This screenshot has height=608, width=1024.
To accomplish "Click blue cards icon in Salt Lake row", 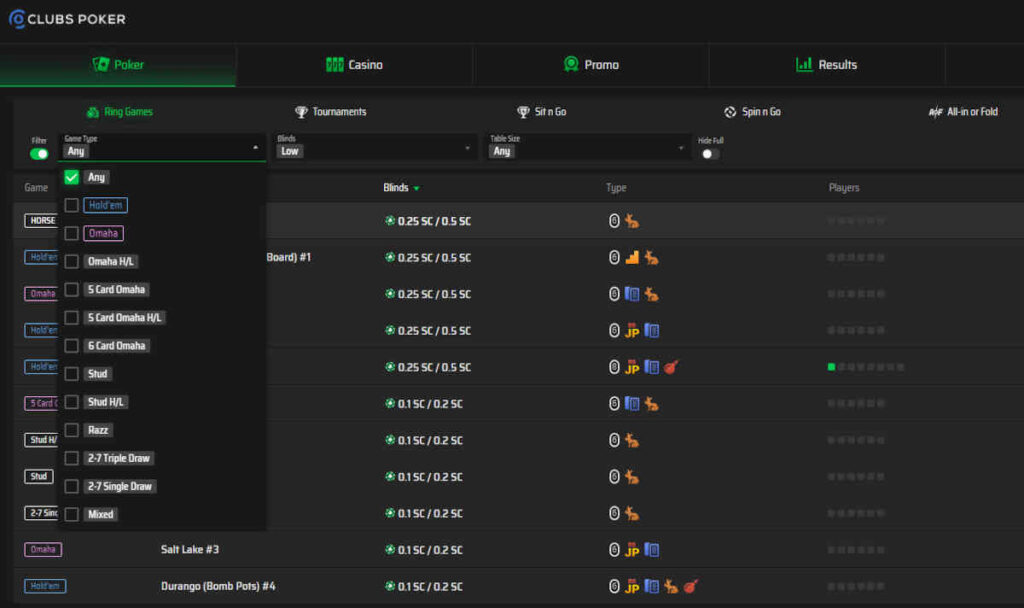I will (x=652, y=550).
